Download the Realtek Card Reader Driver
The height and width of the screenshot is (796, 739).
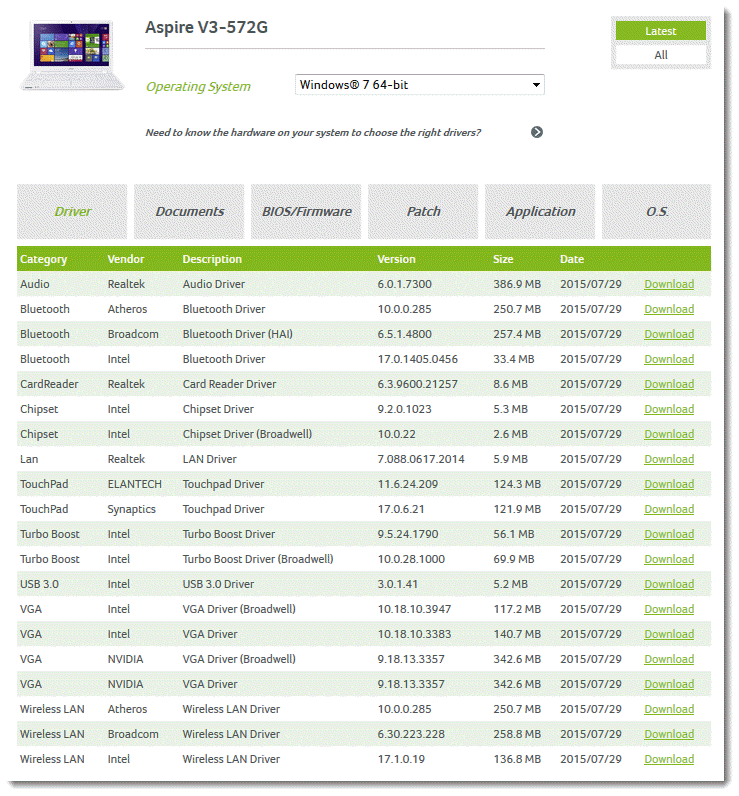coord(669,384)
